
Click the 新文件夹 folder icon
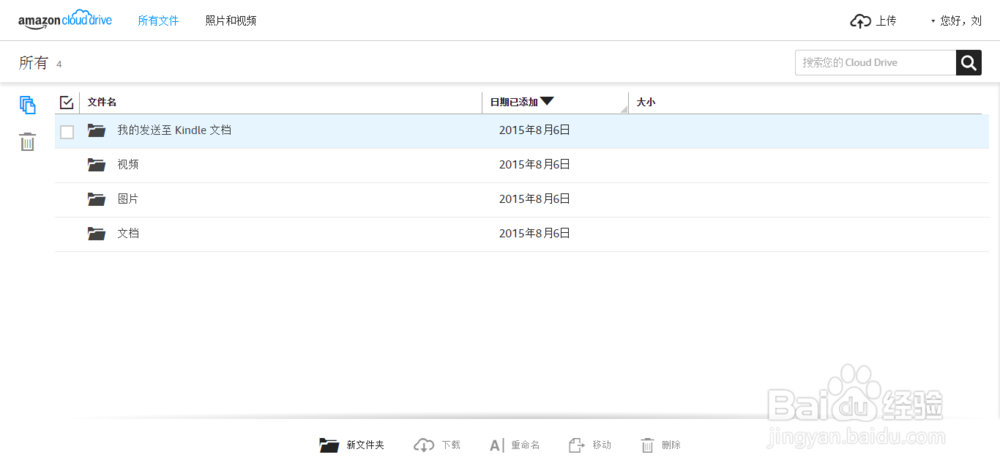[x=329, y=445]
